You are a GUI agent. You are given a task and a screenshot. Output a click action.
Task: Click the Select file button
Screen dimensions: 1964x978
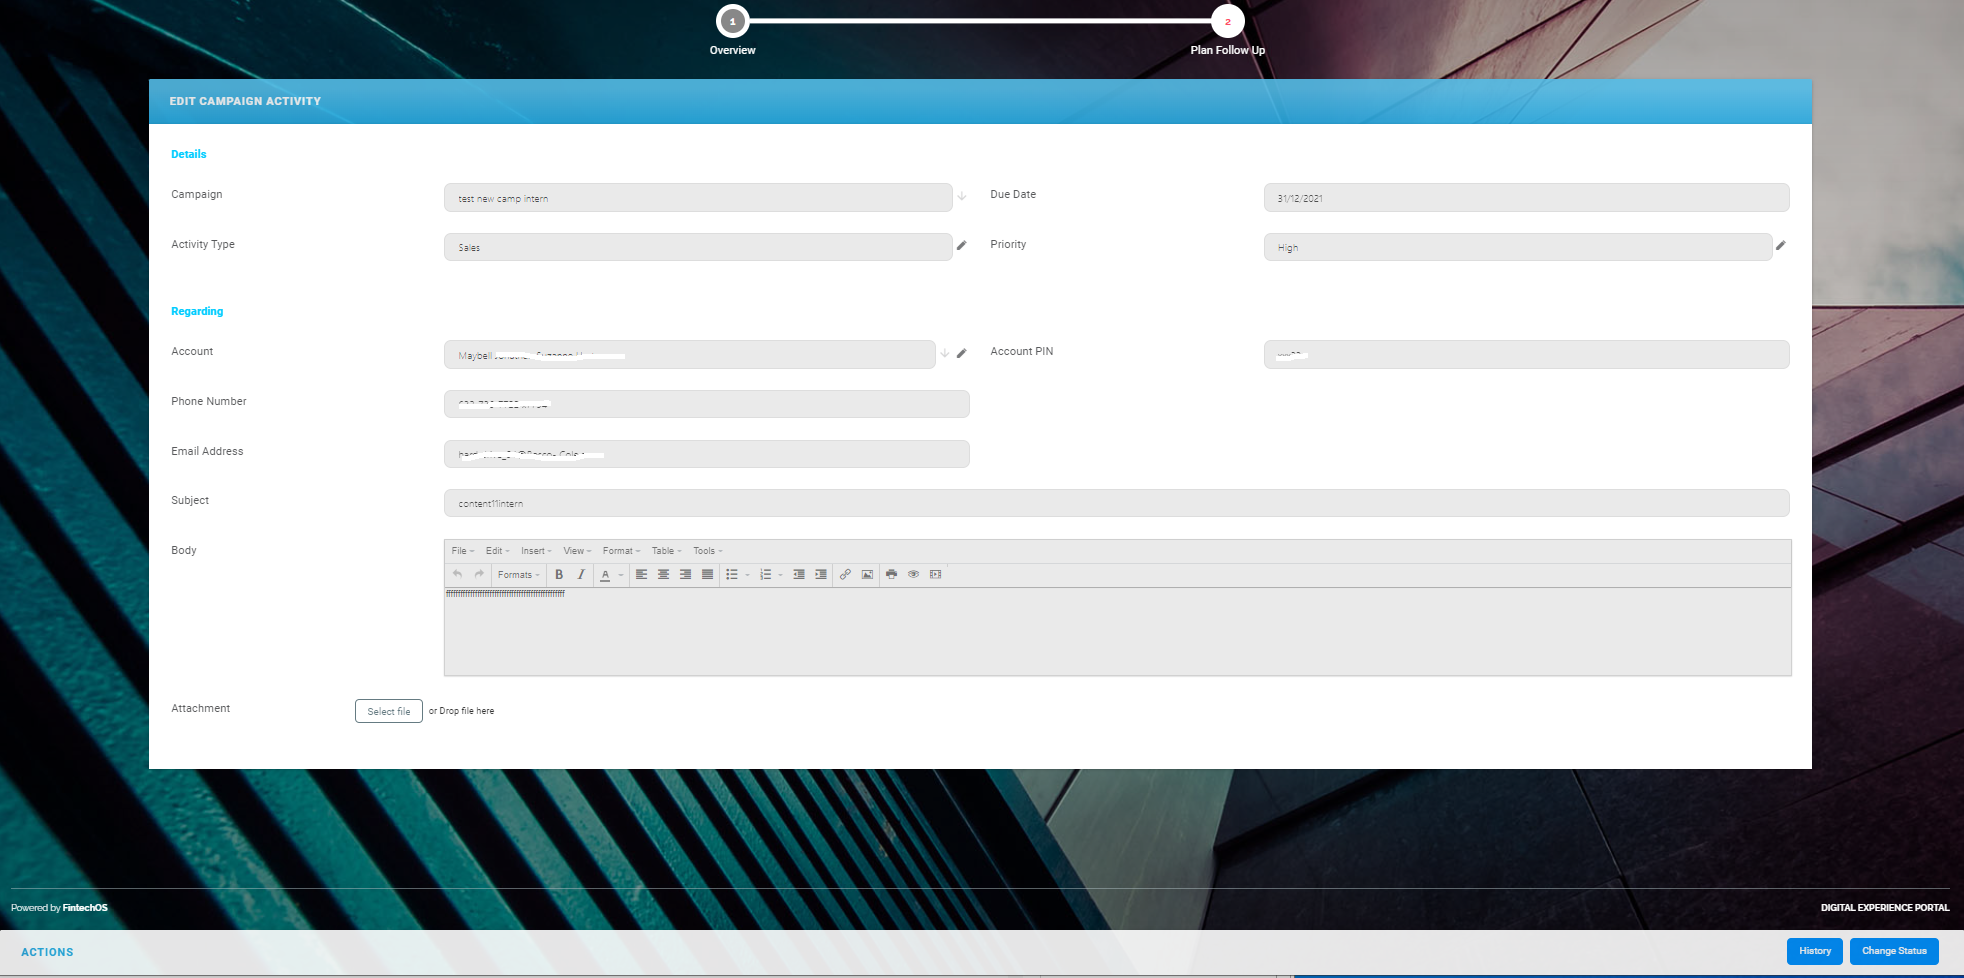(x=388, y=711)
